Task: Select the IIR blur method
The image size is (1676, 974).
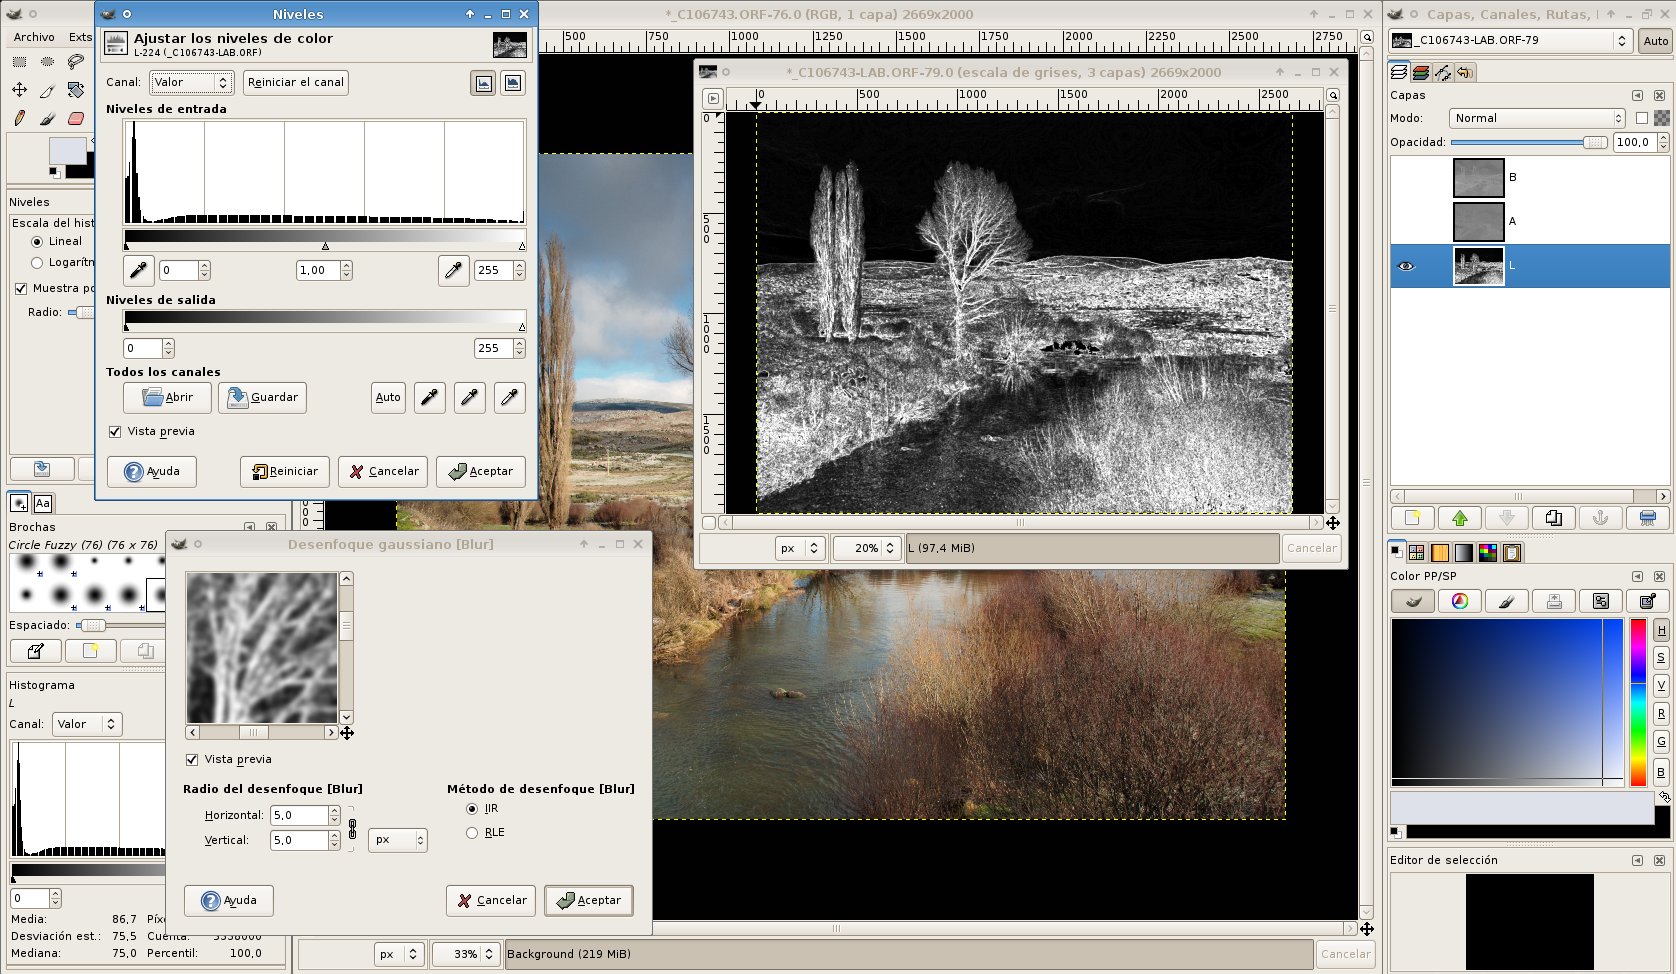Action: (472, 809)
